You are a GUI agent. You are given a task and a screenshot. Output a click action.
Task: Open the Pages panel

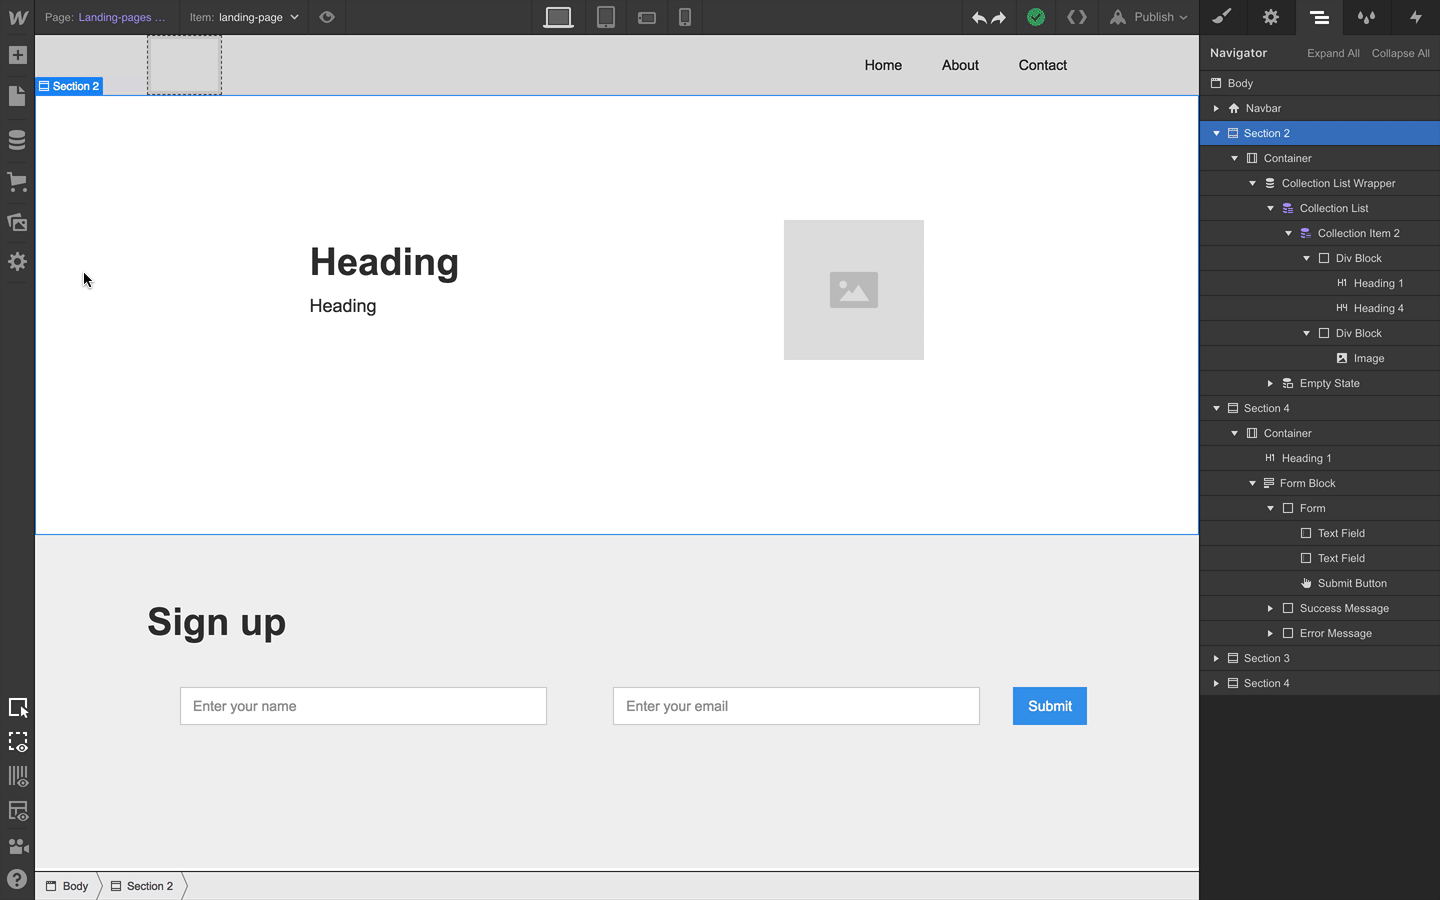[17, 96]
